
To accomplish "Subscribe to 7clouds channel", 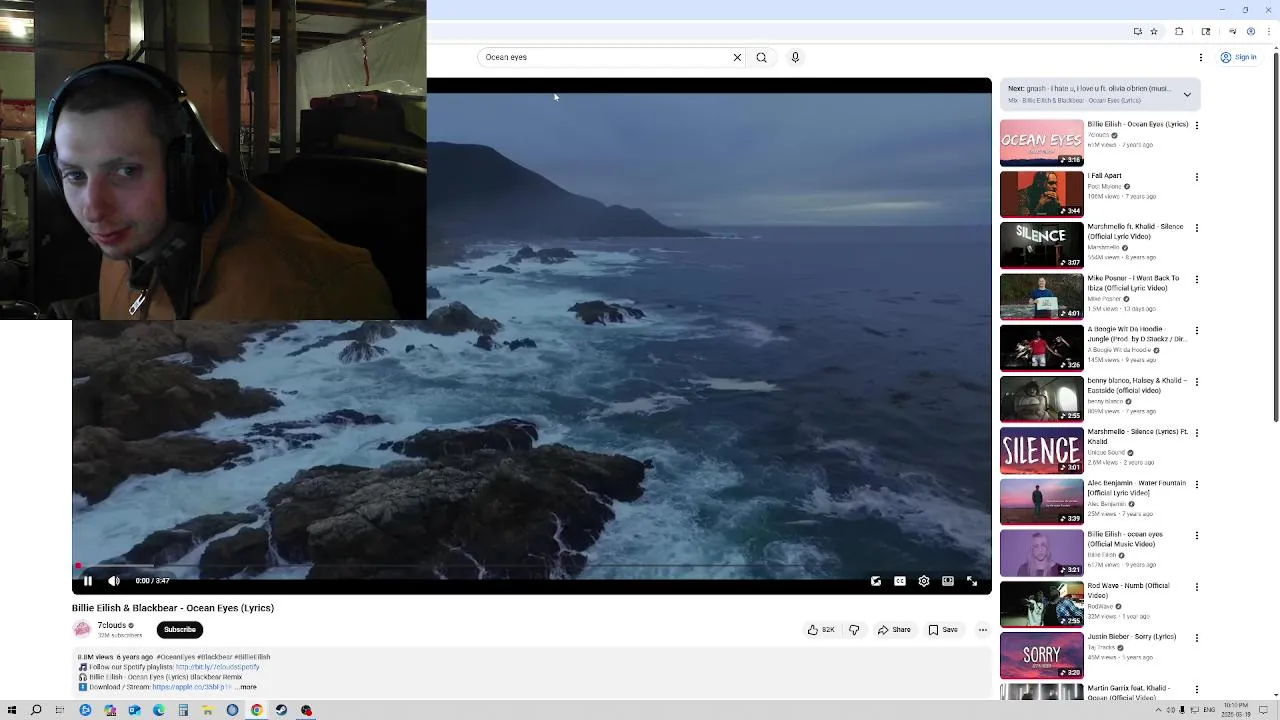I will coord(180,630).
